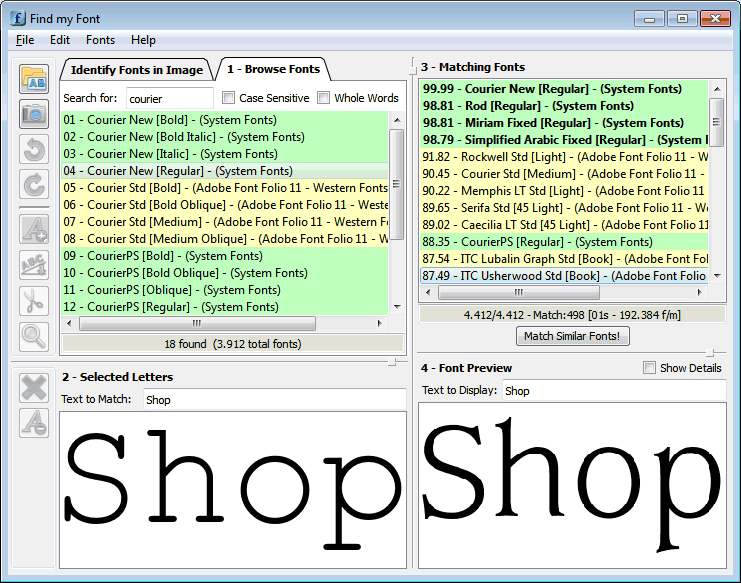Click the 18 found status bar

tap(233, 343)
